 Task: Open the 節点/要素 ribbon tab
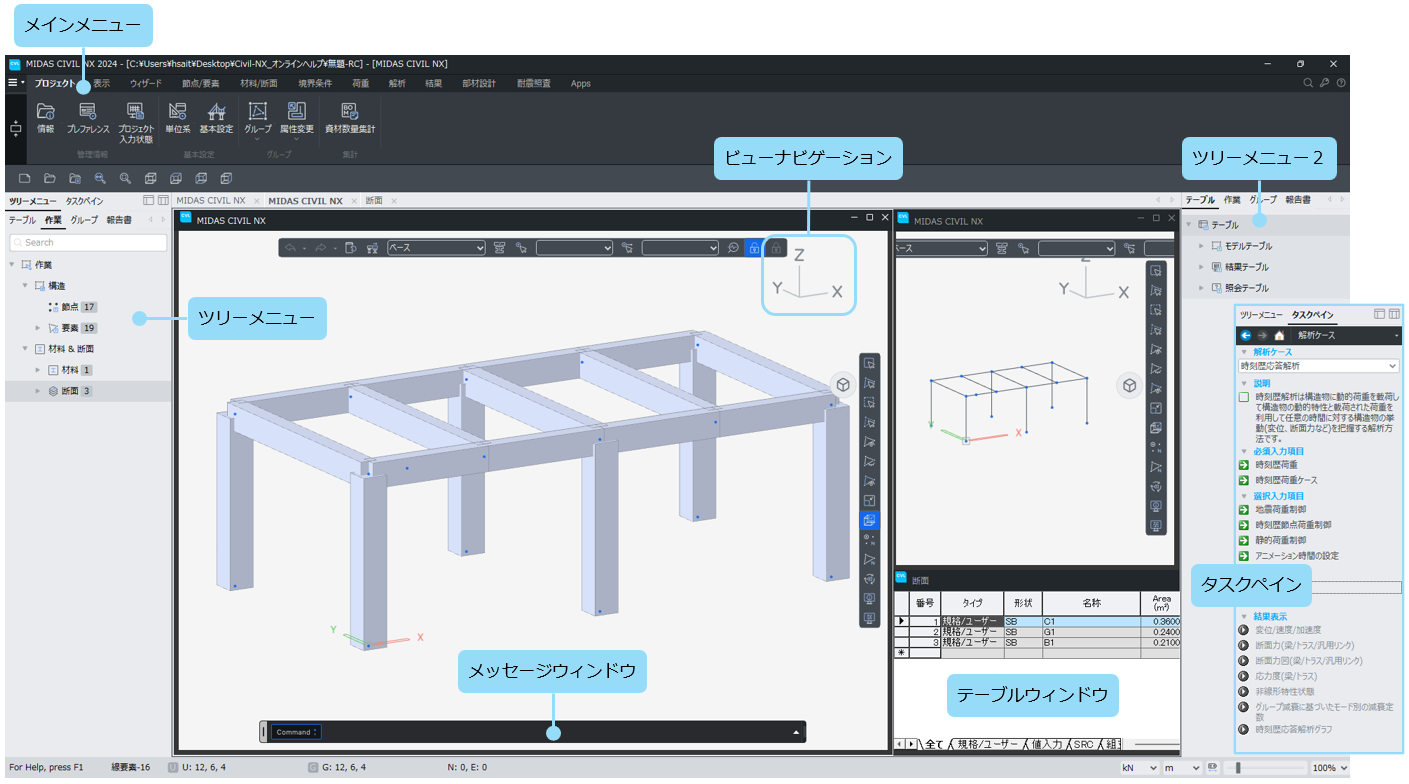[x=201, y=83]
